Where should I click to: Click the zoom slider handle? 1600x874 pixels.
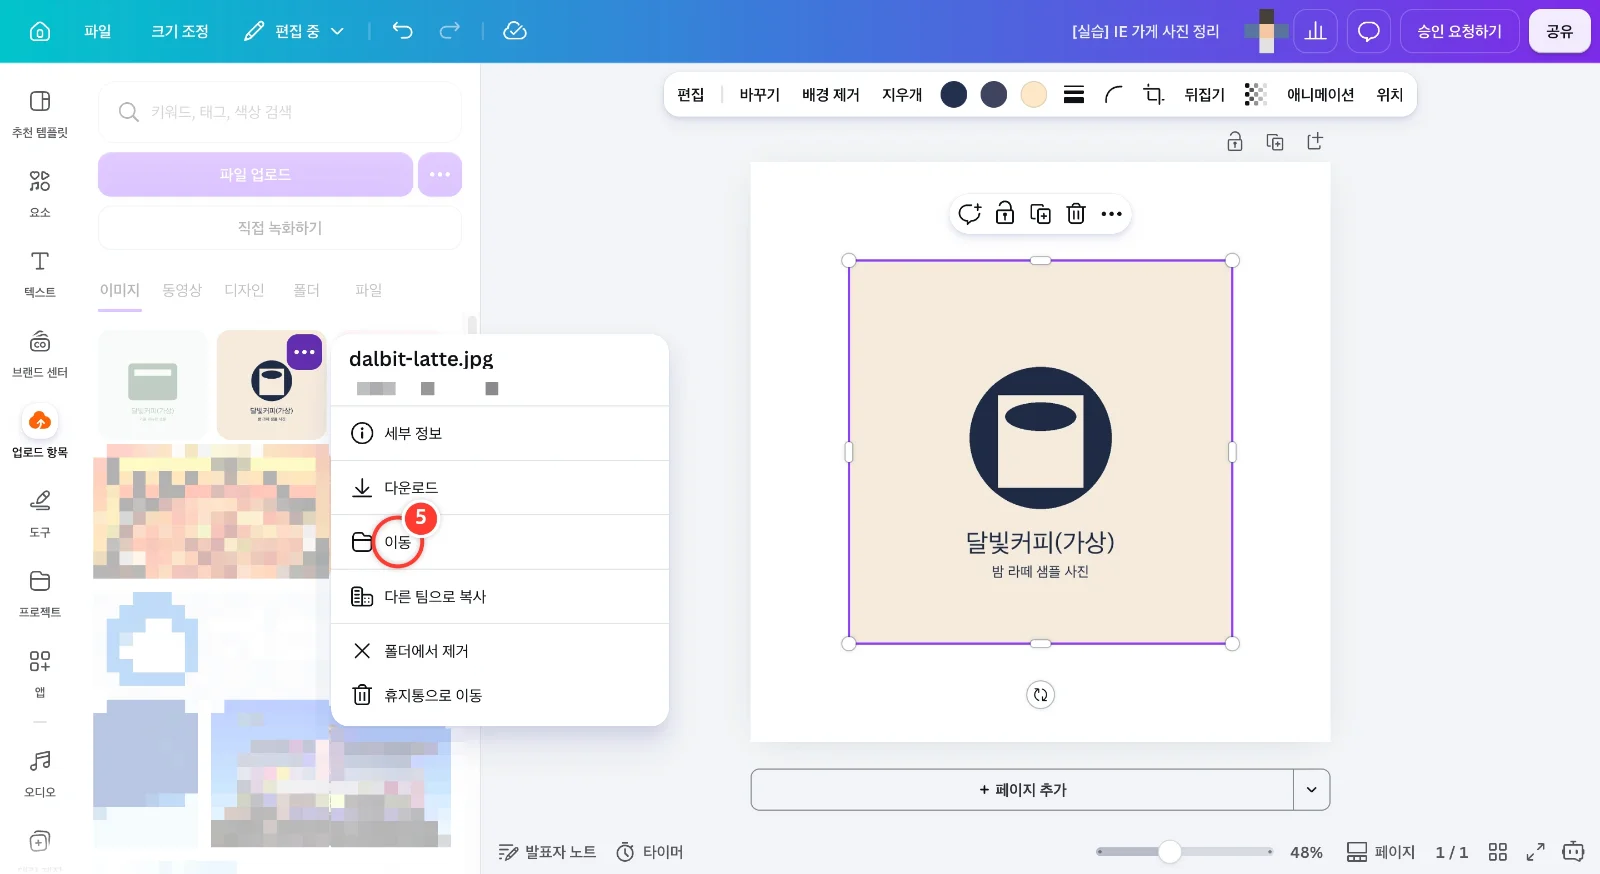pos(1170,852)
